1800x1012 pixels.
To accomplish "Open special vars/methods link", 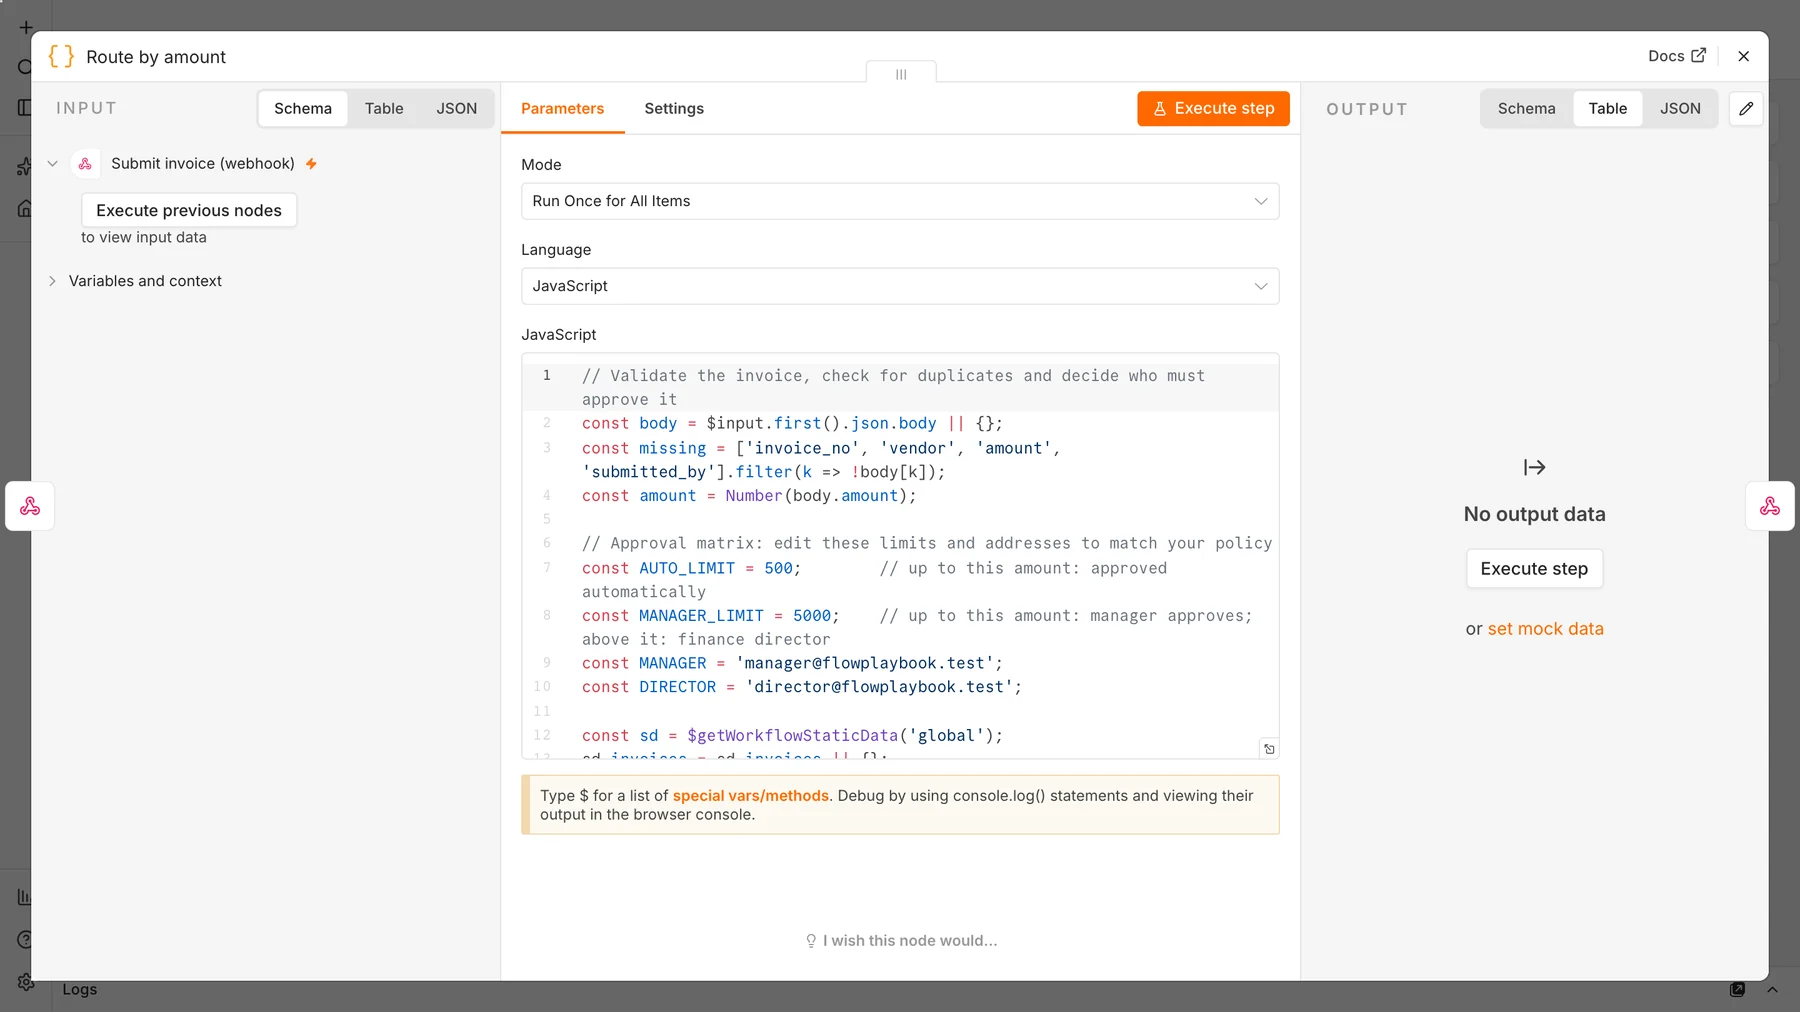I will click(x=751, y=795).
